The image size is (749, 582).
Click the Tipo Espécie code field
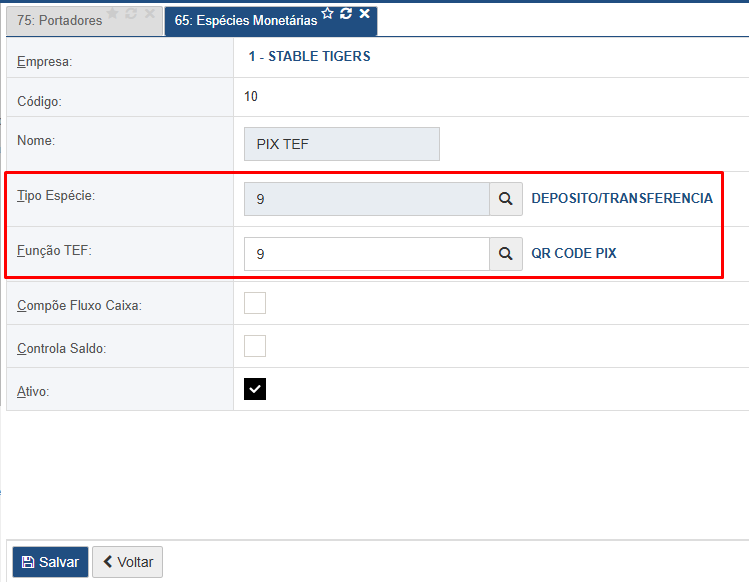pyautogui.click(x=367, y=199)
